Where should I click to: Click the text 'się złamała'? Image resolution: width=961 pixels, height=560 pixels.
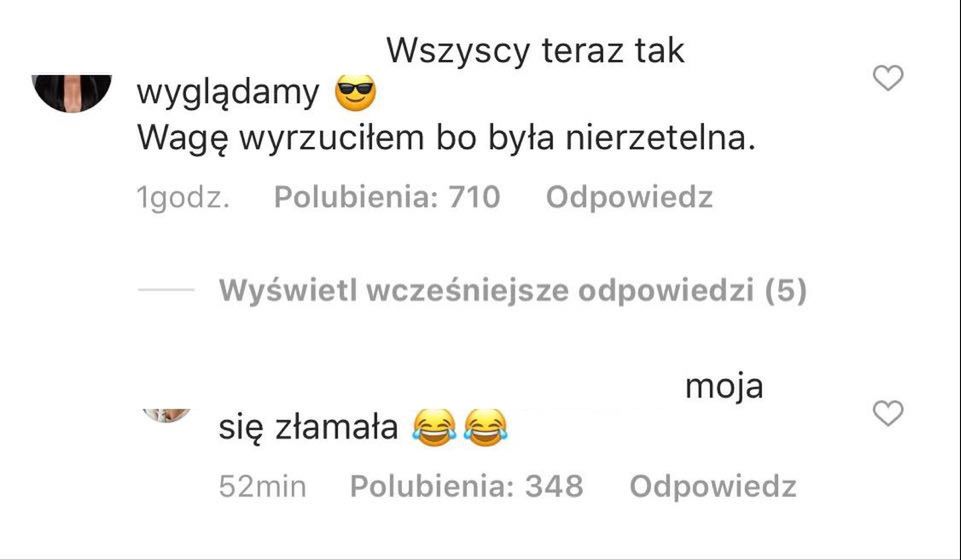[308, 427]
